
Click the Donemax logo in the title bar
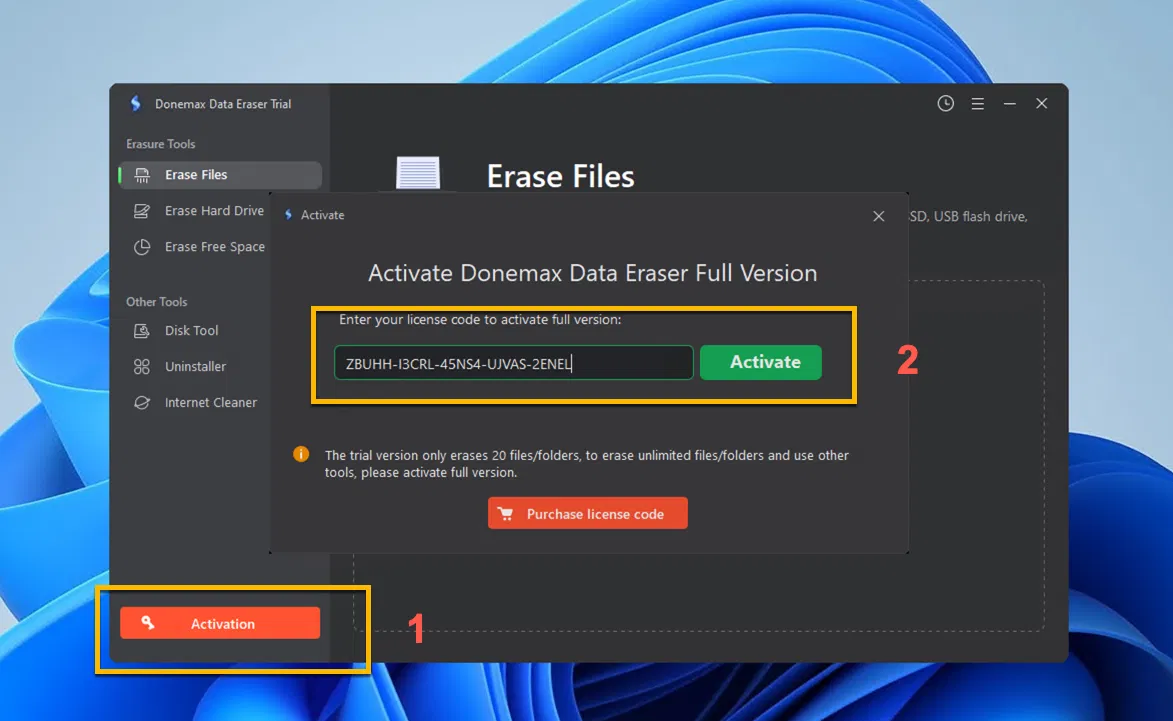[x=136, y=103]
